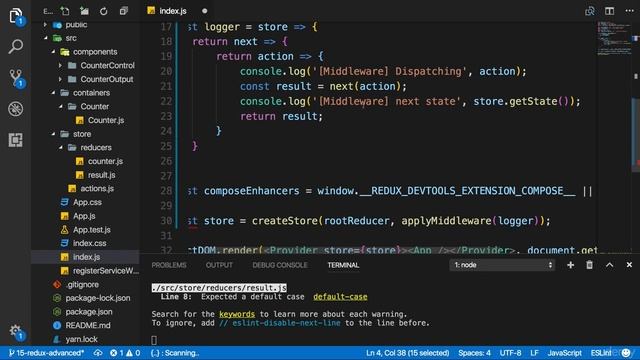Open the Source Control view icon
The image size is (640, 360).
(16, 77)
